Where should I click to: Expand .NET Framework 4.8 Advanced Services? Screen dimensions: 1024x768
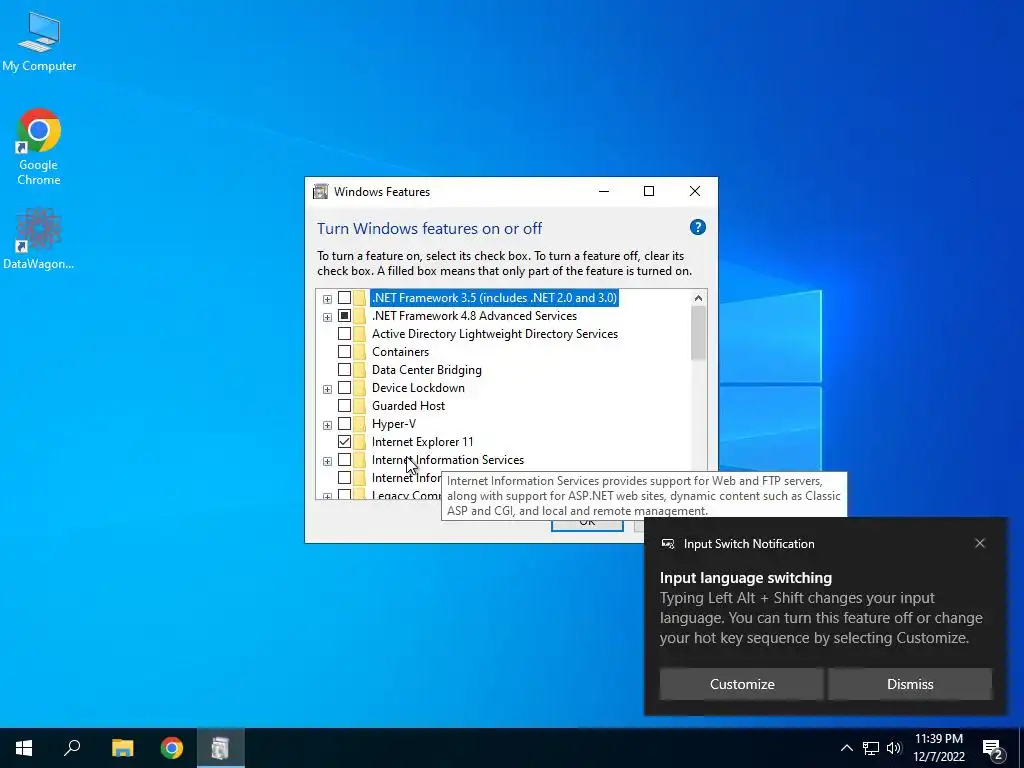(327, 317)
